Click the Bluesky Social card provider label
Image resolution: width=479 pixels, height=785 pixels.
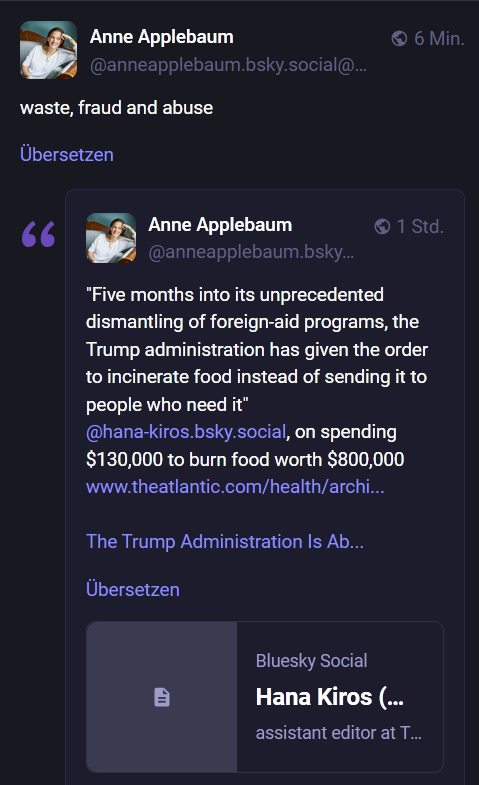coord(311,661)
